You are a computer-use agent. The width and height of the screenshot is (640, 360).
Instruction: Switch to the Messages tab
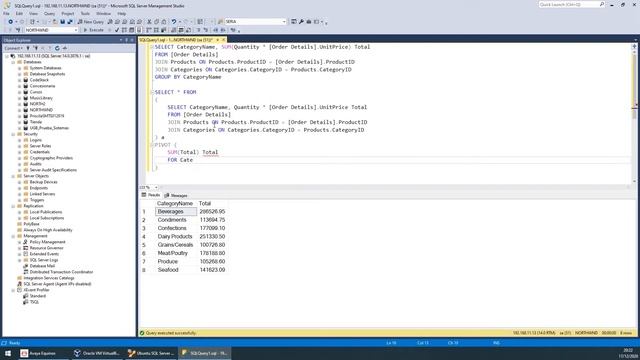click(176, 195)
